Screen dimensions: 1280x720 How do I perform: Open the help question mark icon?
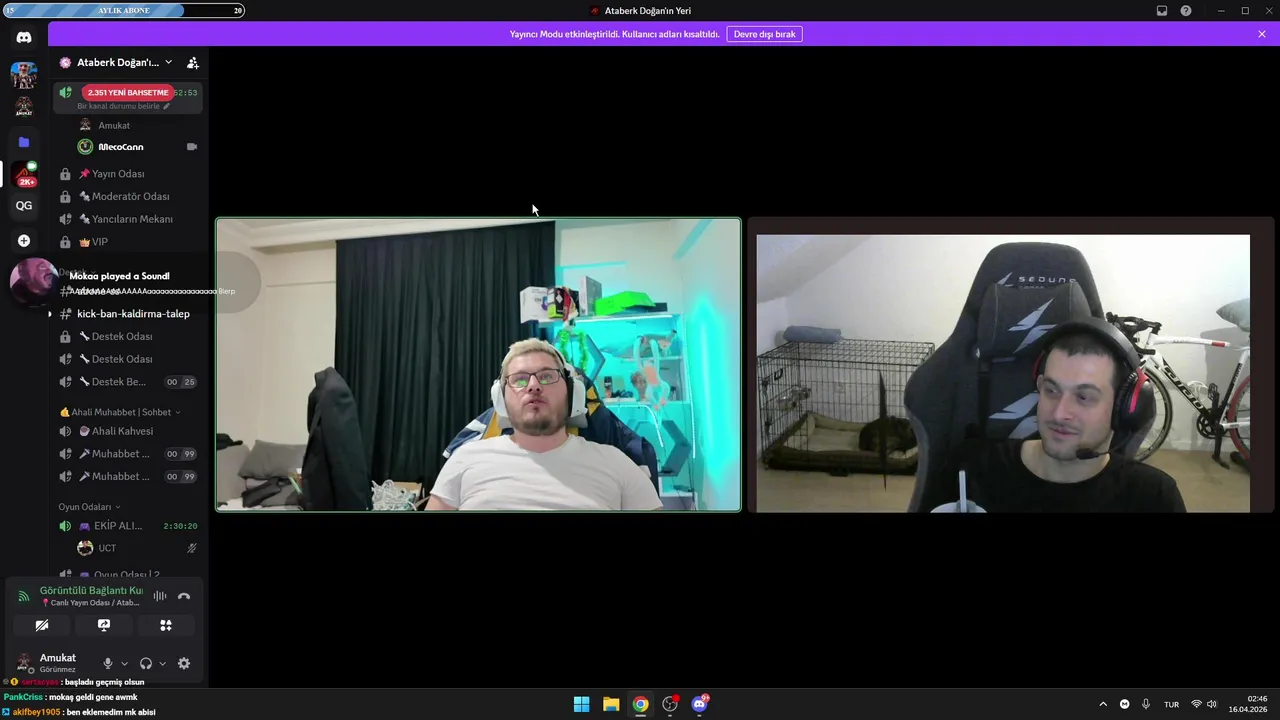(1186, 11)
